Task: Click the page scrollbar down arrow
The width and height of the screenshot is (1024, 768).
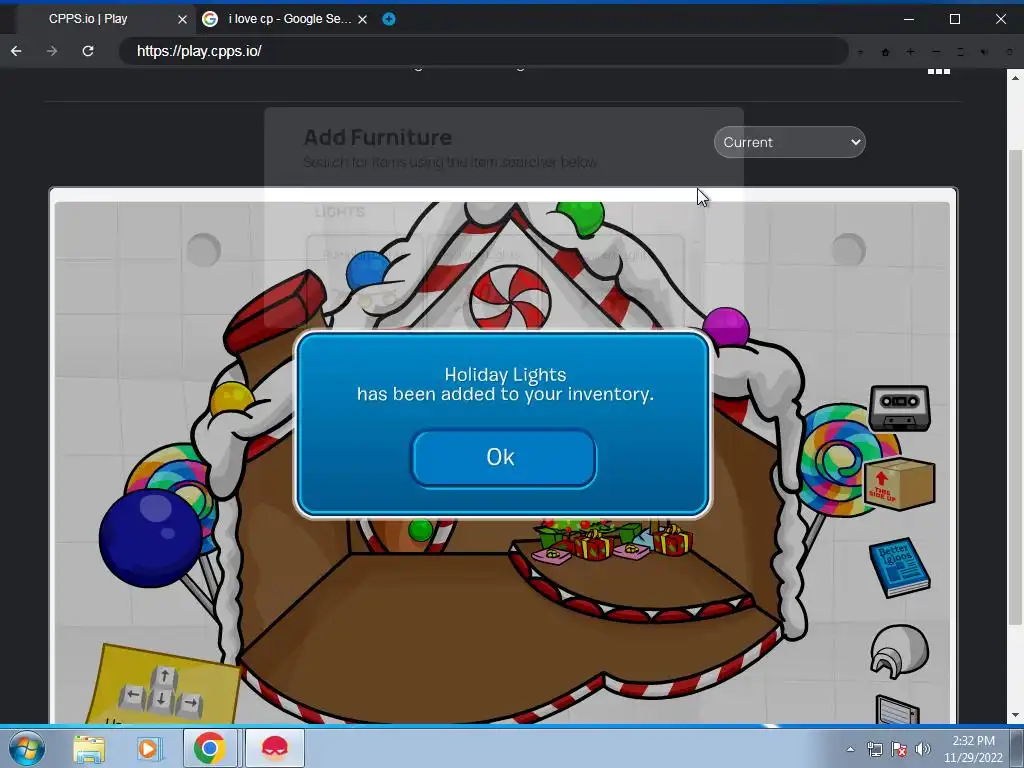Action: pyautogui.click(x=1015, y=716)
